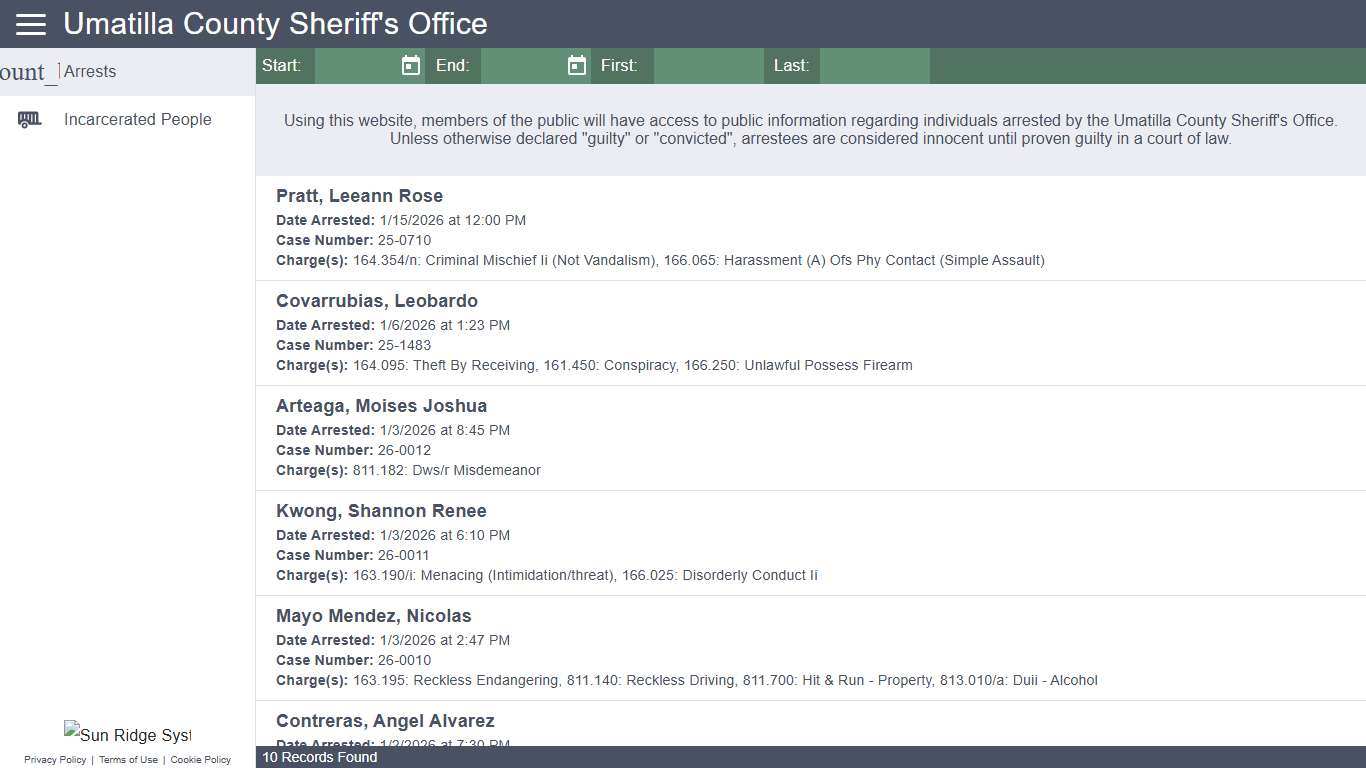
Task: Open the Cookie Policy
Action: [200, 759]
